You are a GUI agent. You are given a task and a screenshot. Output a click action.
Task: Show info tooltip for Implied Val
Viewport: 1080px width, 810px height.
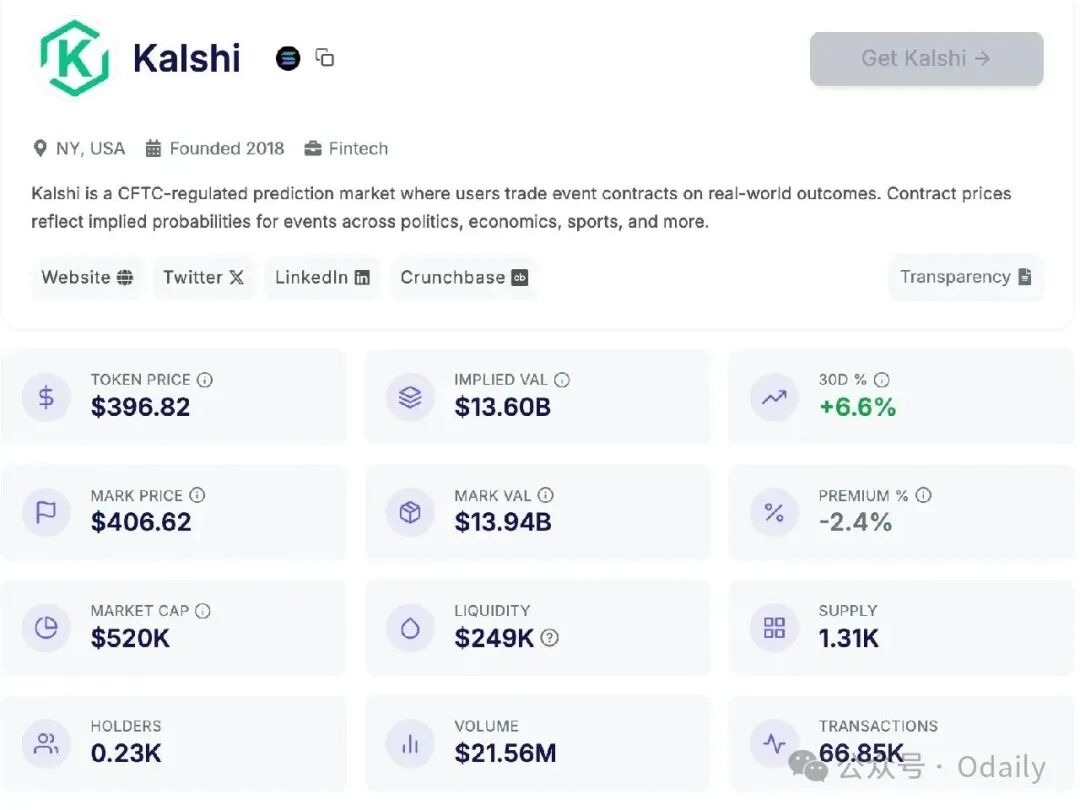click(562, 380)
